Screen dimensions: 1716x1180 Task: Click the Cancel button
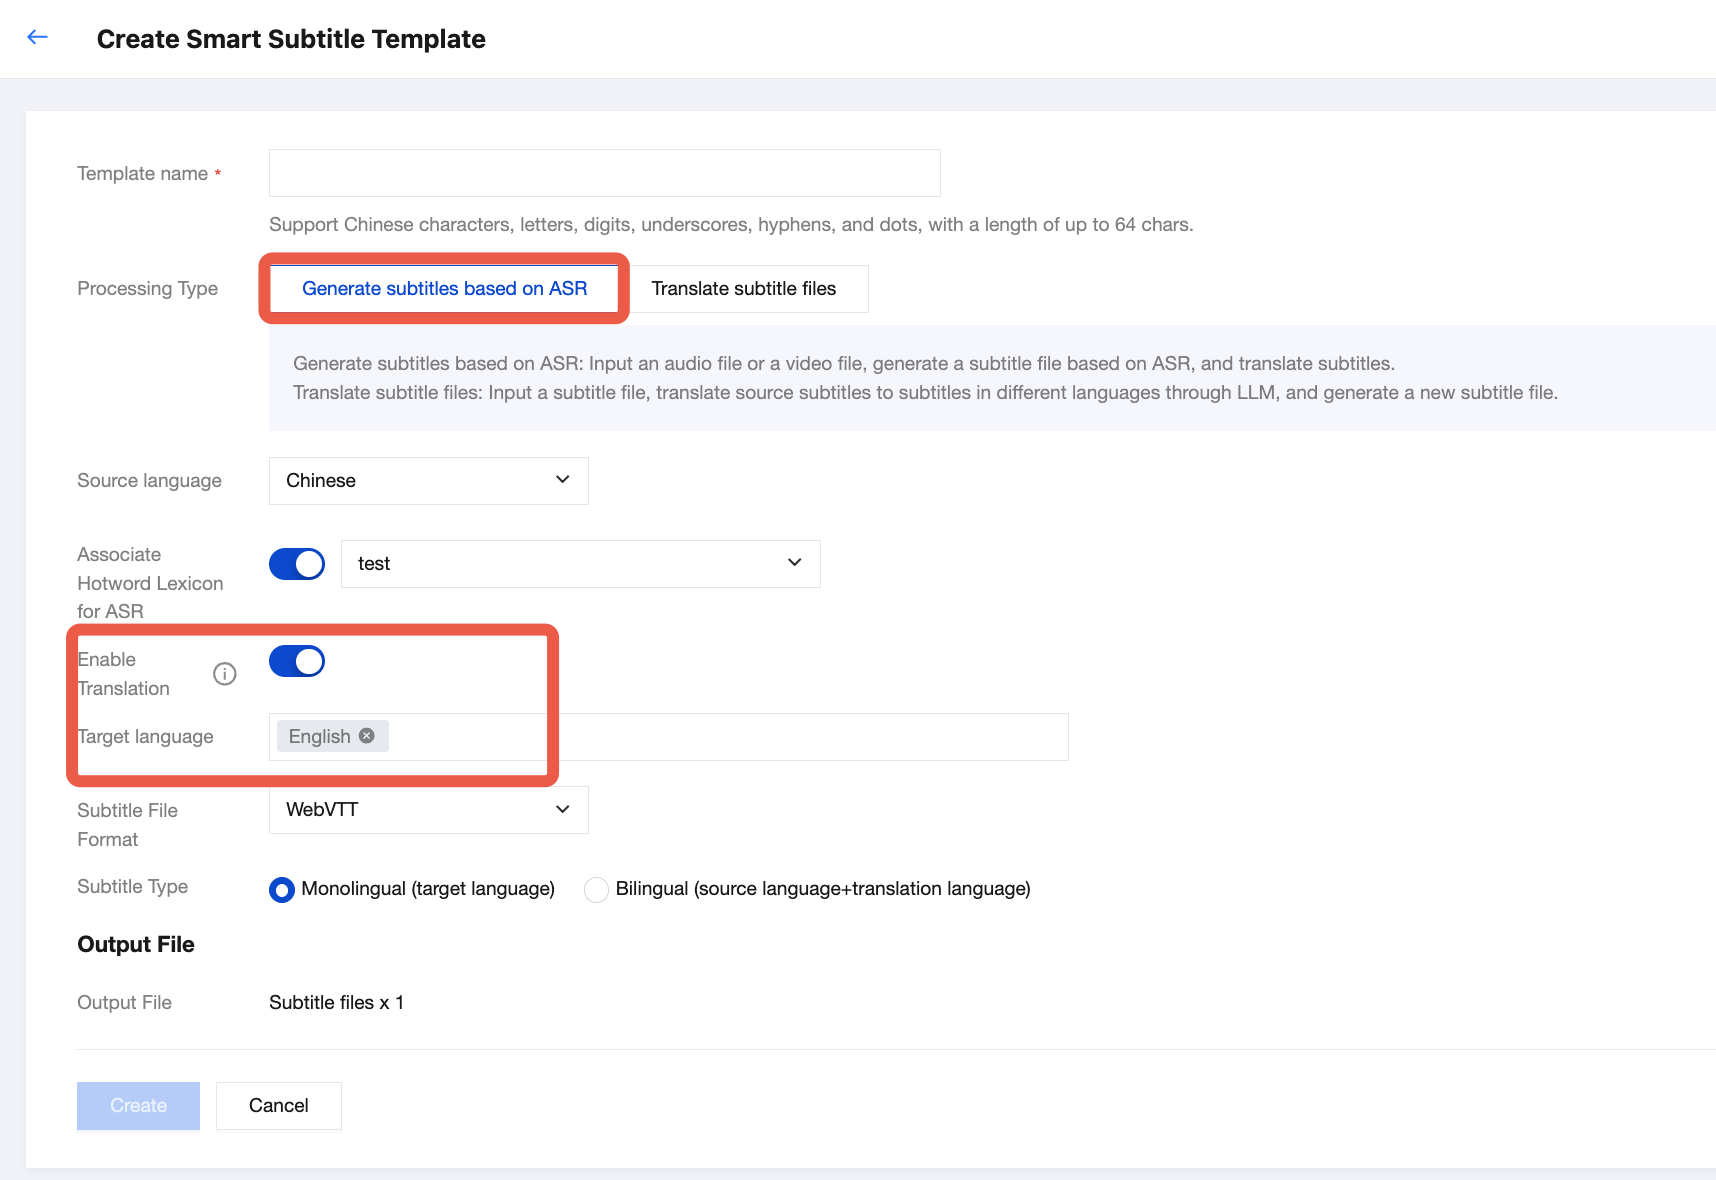coord(279,1106)
